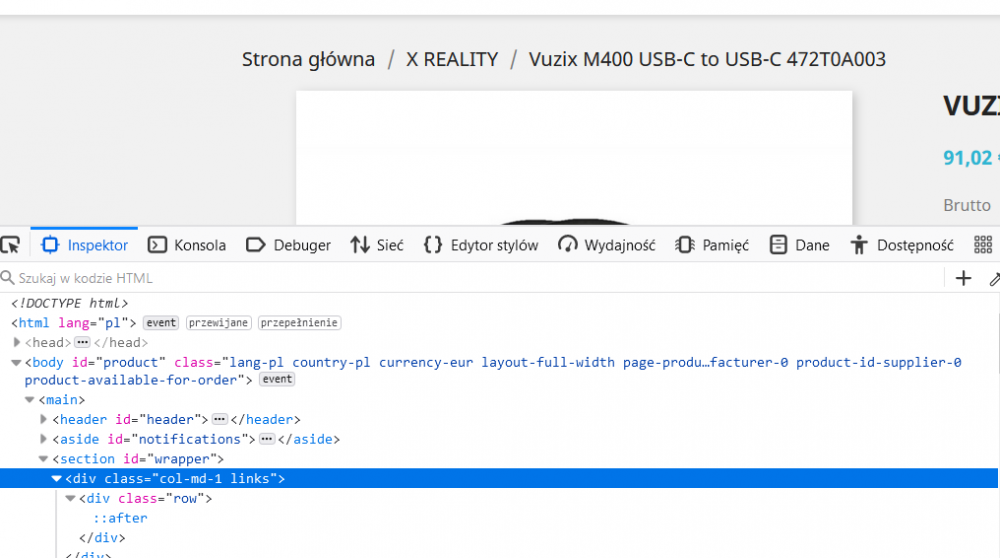The height and width of the screenshot is (558, 1000).
Task: Collapse the div class="row" node
Action: [70, 499]
